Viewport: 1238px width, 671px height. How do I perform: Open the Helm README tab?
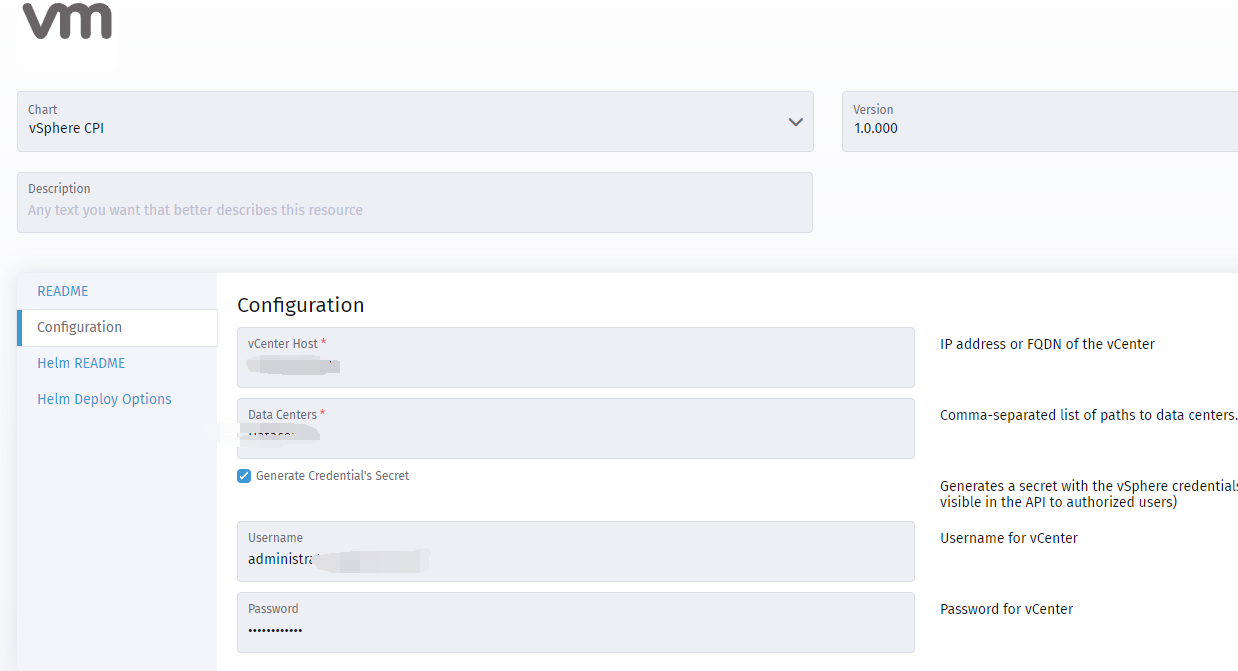tap(81, 363)
